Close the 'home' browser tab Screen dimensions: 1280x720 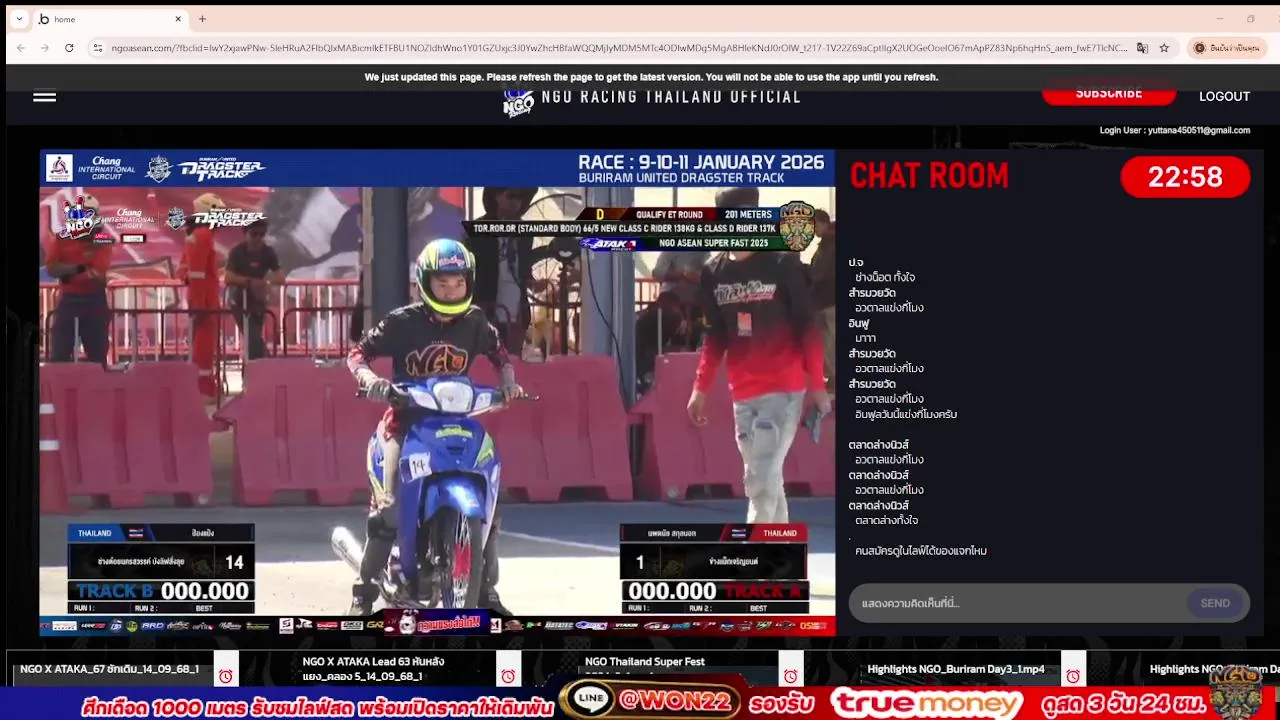pos(178,19)
